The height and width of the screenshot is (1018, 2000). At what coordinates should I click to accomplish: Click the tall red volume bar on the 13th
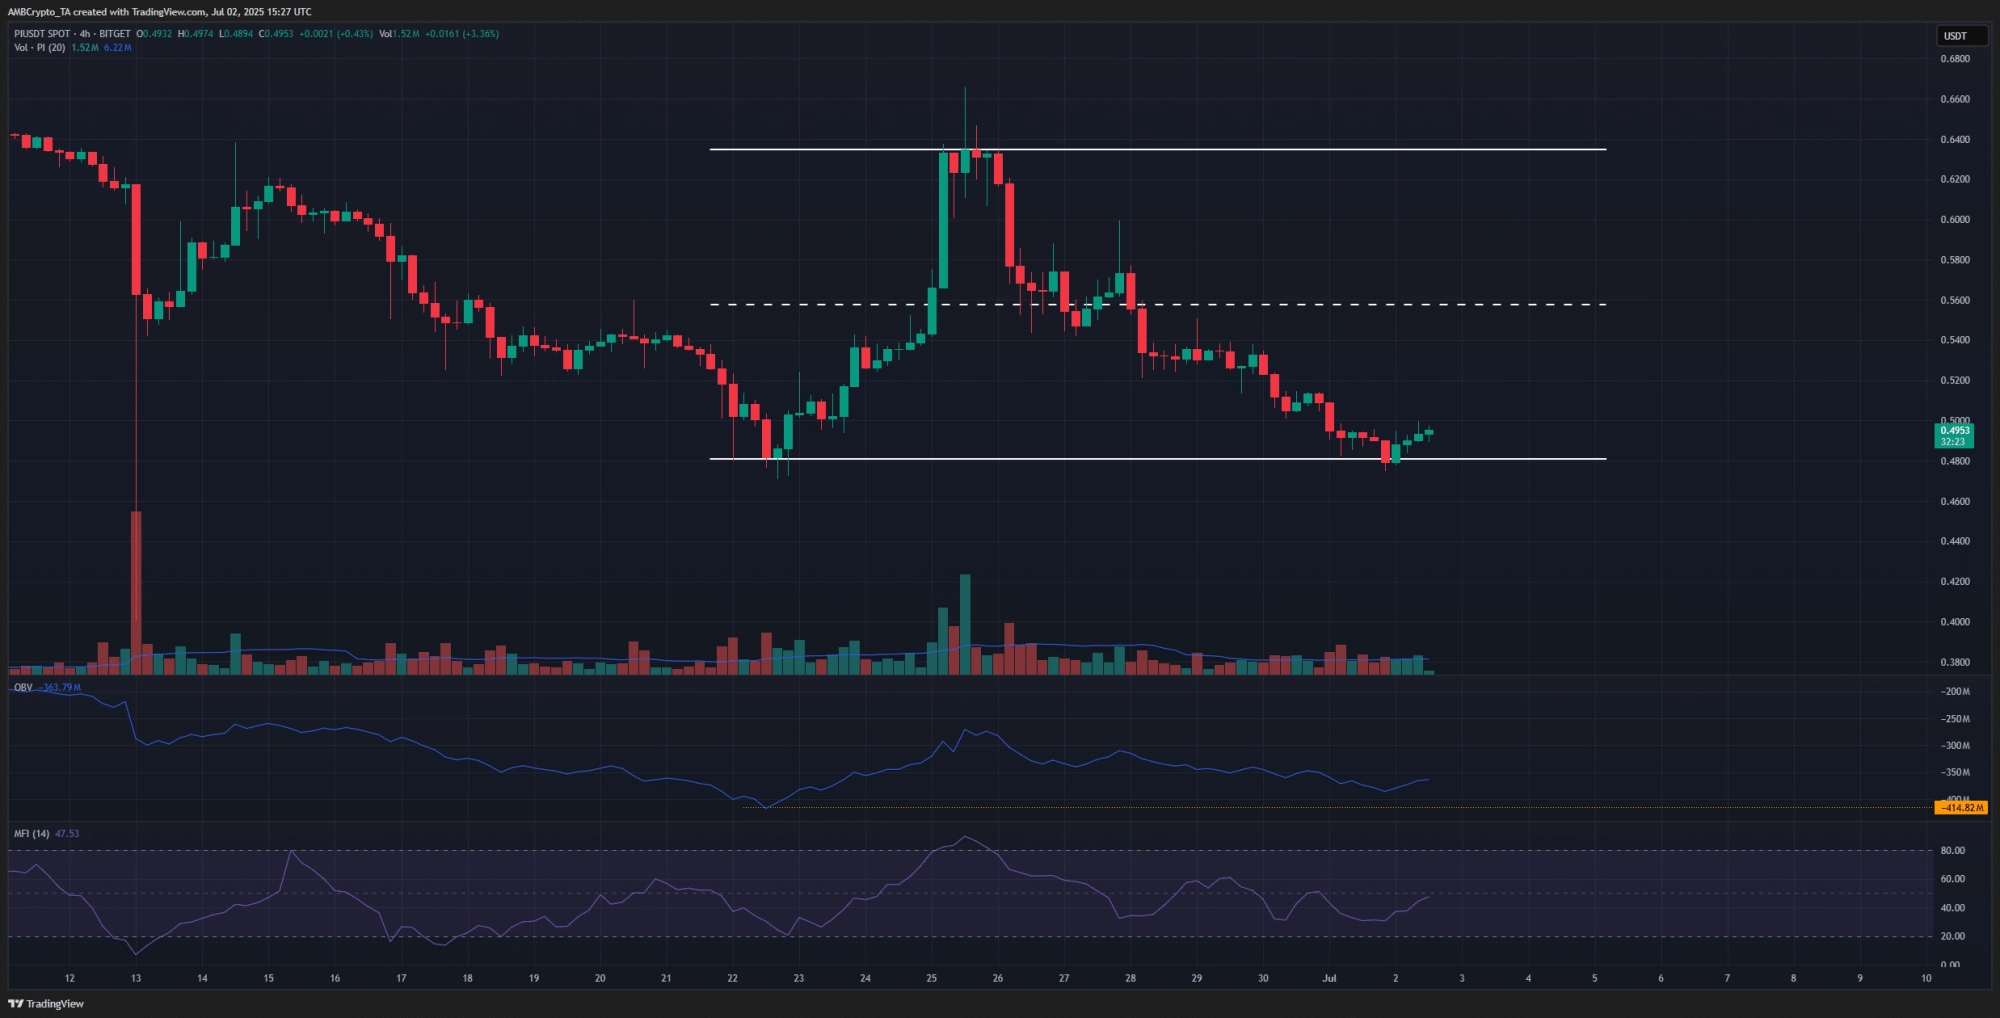(136, 593)
